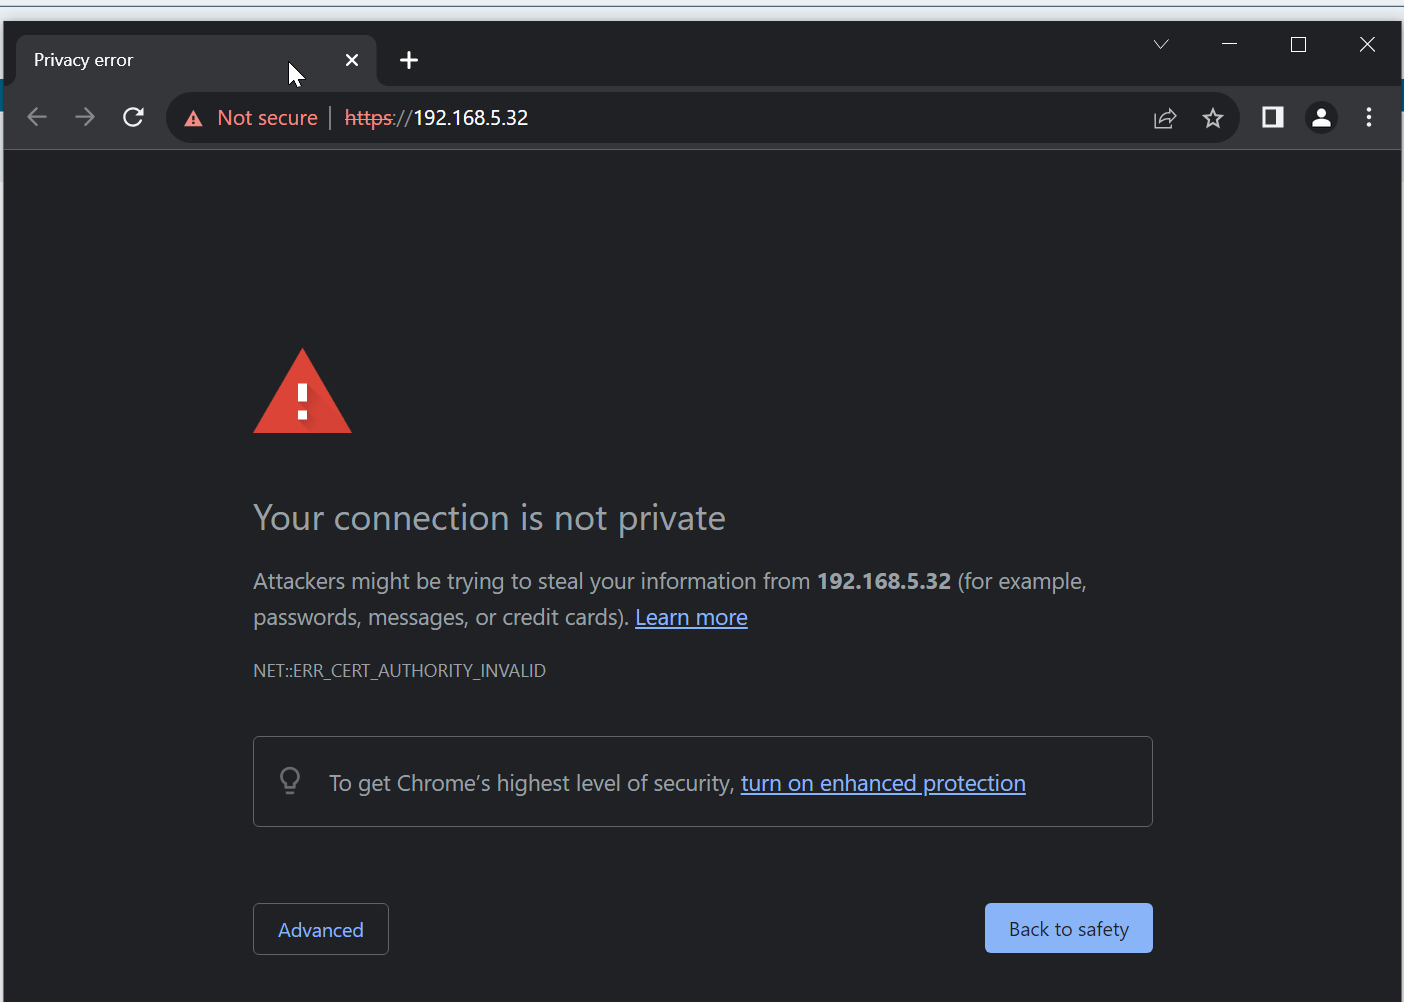This screenshot has height=1002, width=1404.
Task: Click the NET::ERR_CERT_AUTHORITY_INVALID error code
Action: tap(399, 671)
